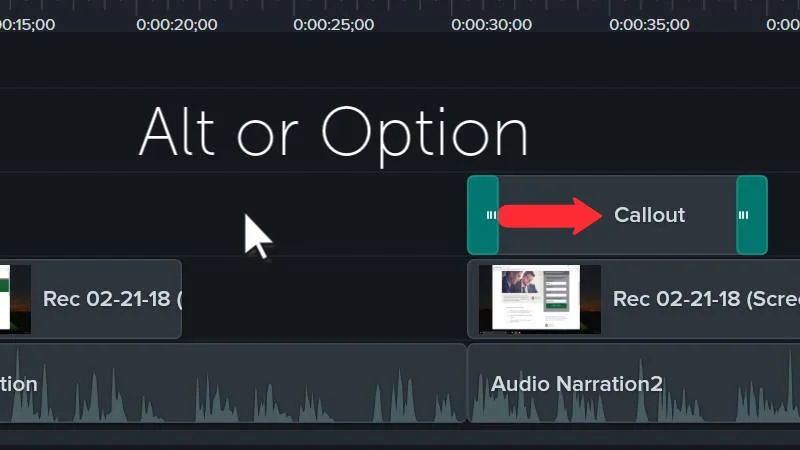Click the Audio Narration2 audio clip
Screen dimensions: 800x450
[x=634, y=383]
